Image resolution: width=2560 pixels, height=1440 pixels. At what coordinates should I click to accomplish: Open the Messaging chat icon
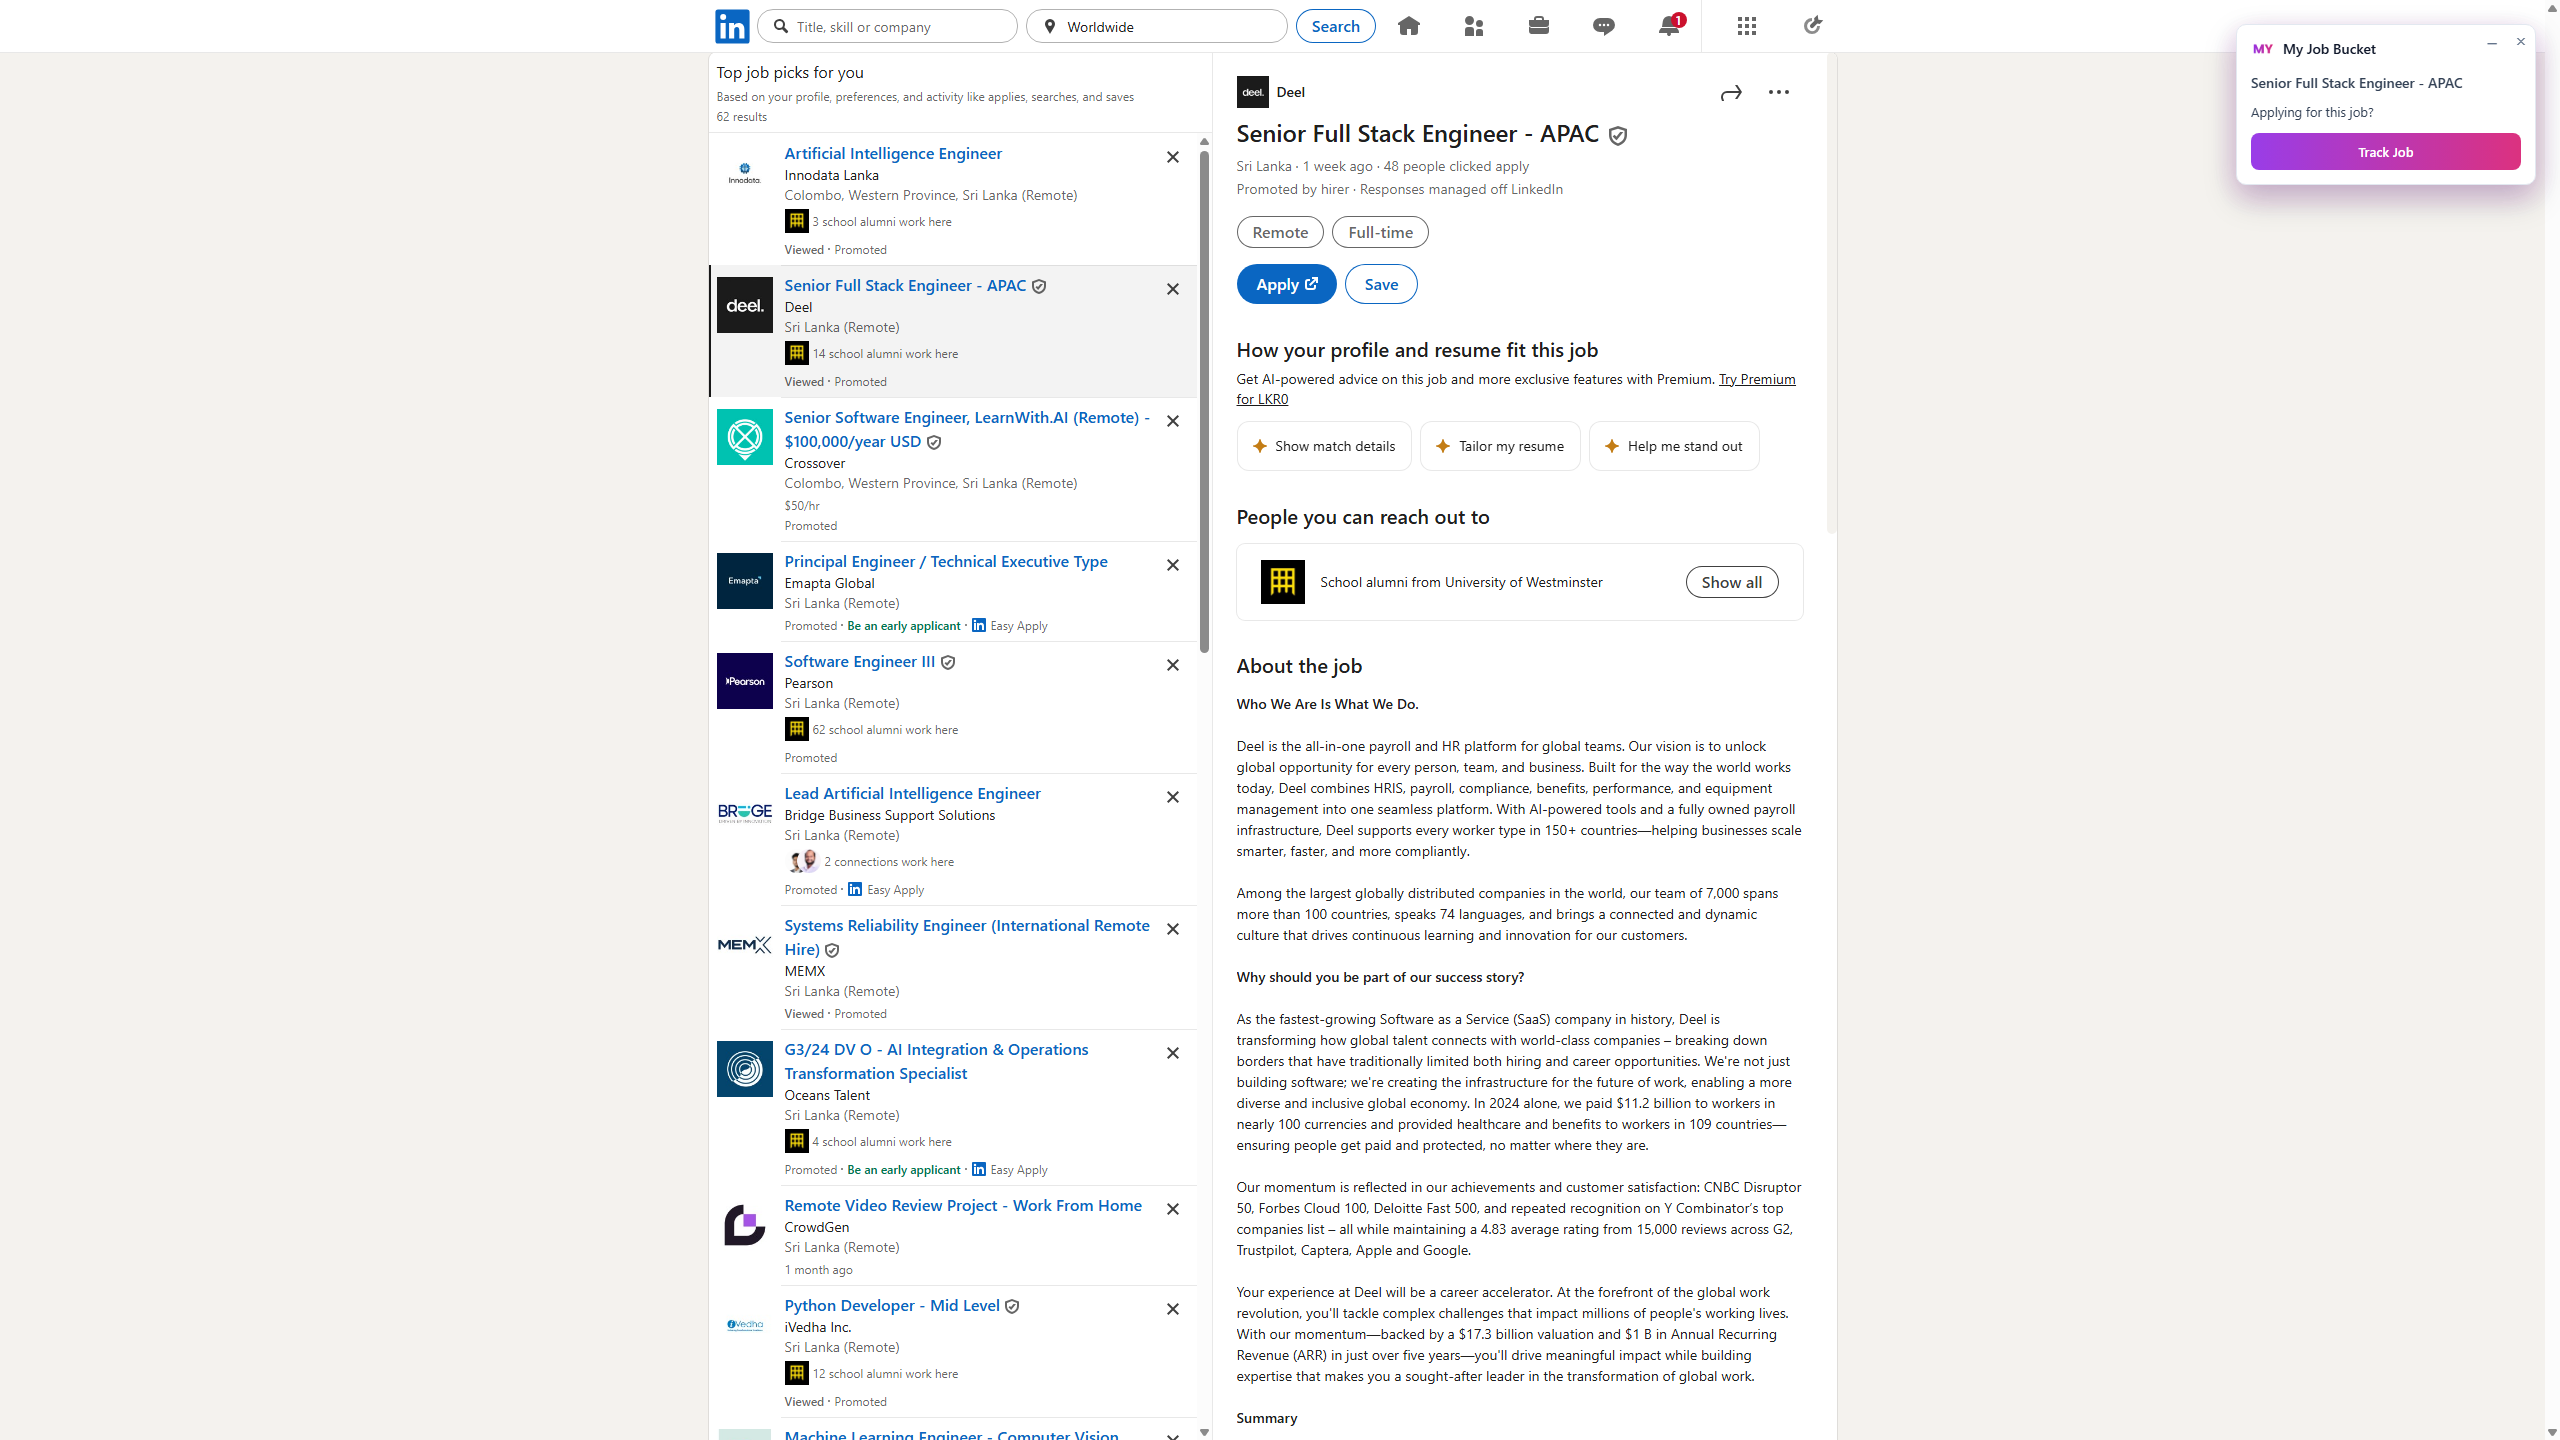click(x=1604, y=26)
